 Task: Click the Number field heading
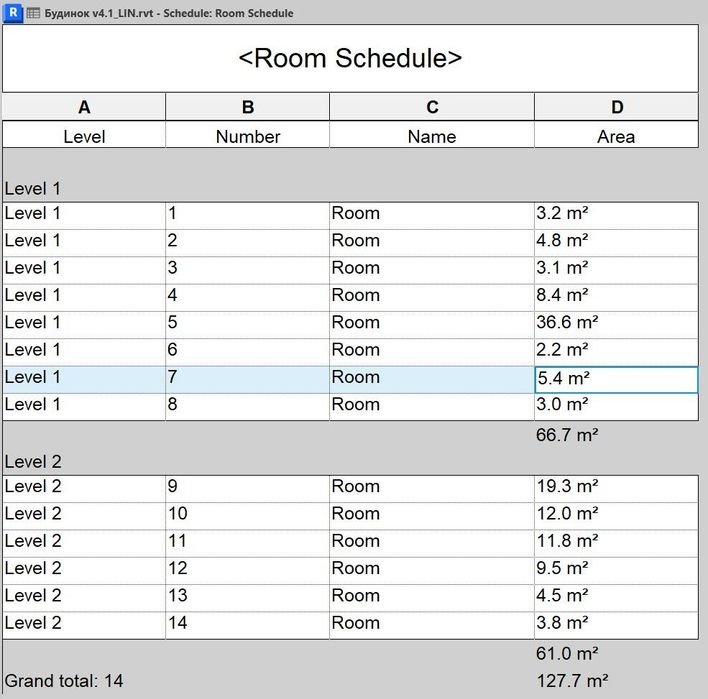(247, 136)
